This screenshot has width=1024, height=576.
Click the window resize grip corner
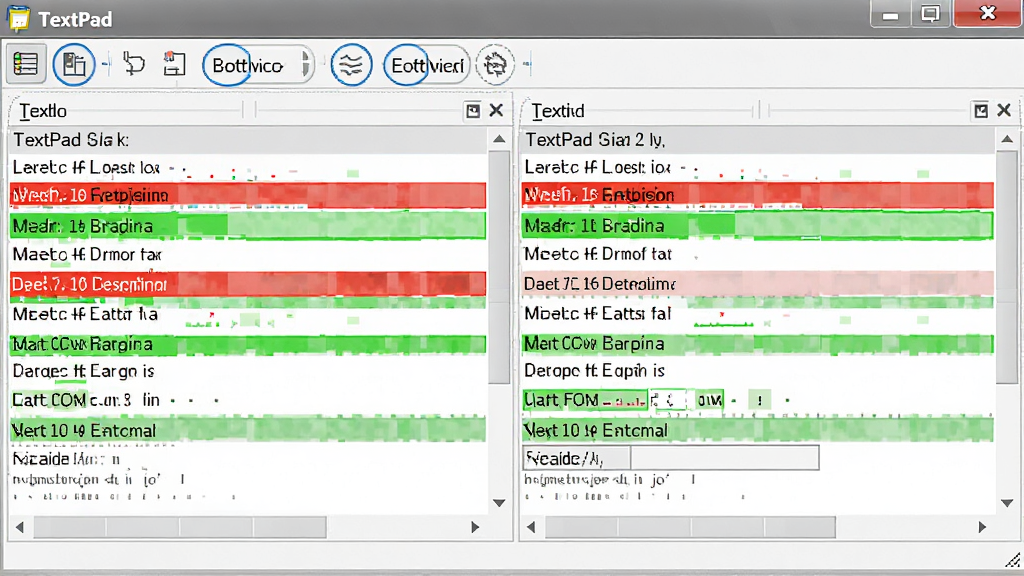coord(1013,560)
